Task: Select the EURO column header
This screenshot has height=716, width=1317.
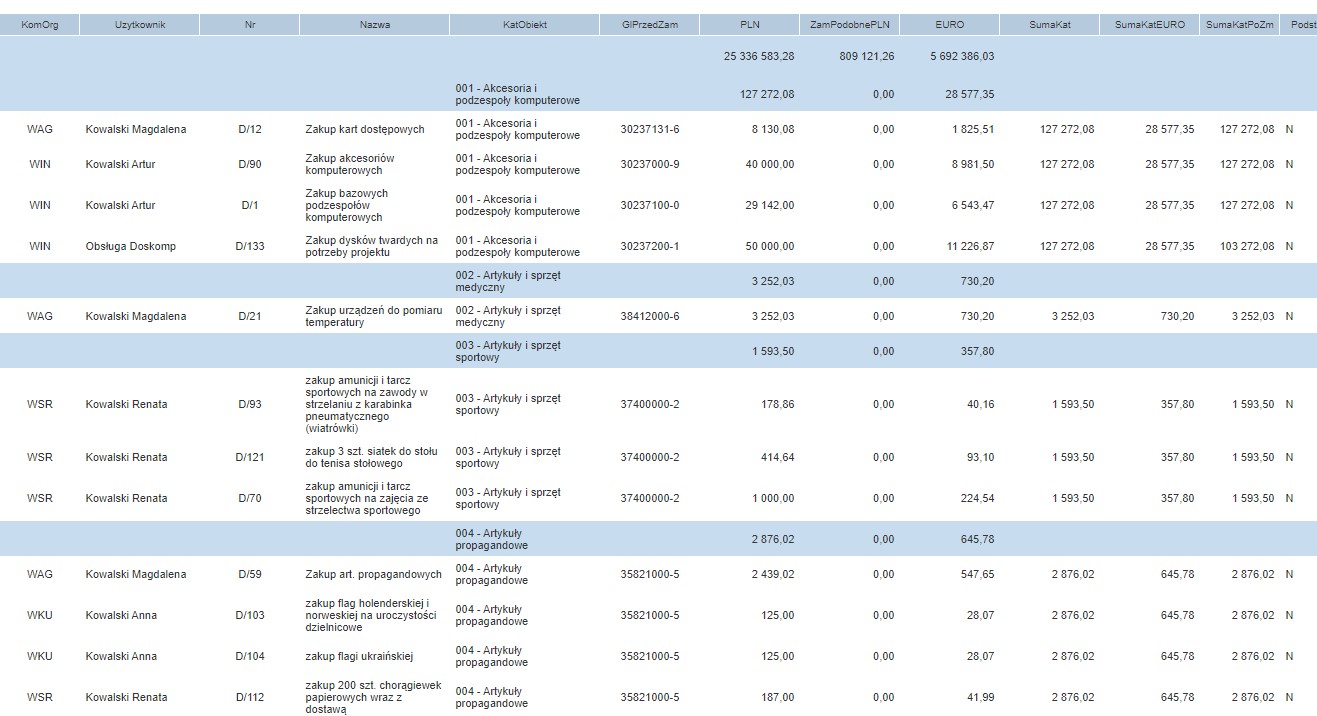Action: pos(950,24)
